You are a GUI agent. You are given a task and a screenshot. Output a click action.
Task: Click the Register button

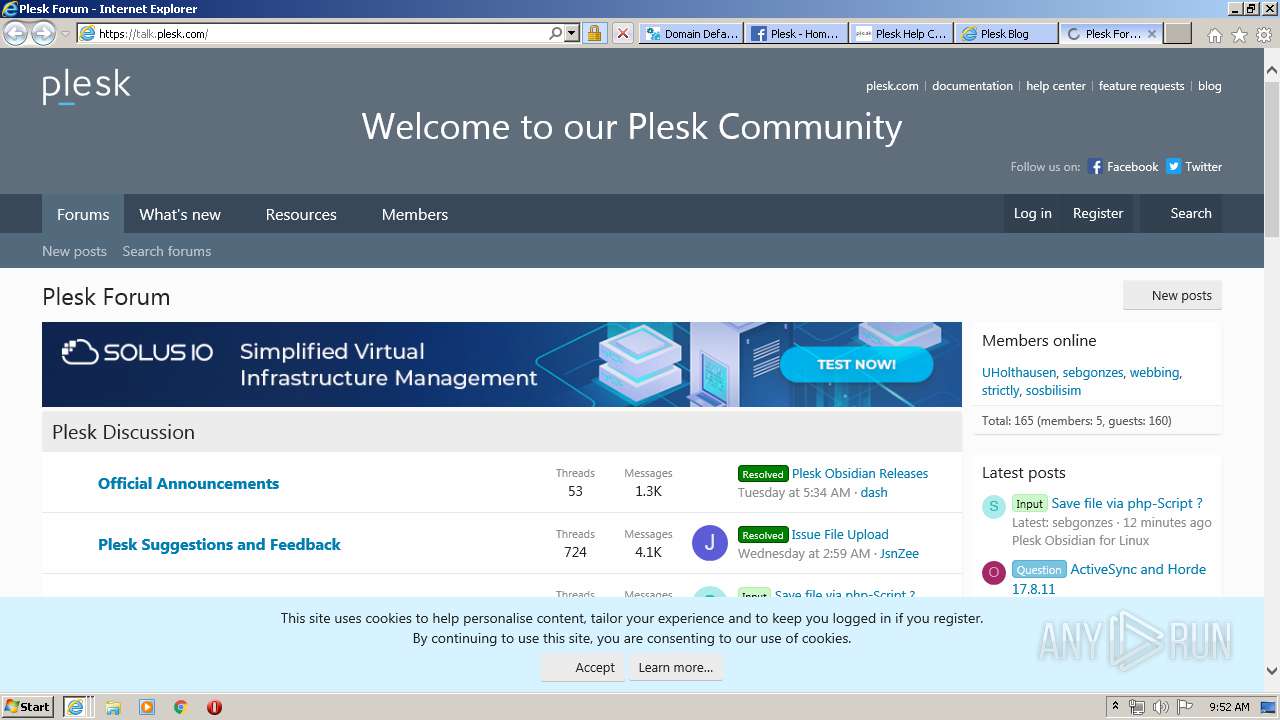coord(1098,213)
